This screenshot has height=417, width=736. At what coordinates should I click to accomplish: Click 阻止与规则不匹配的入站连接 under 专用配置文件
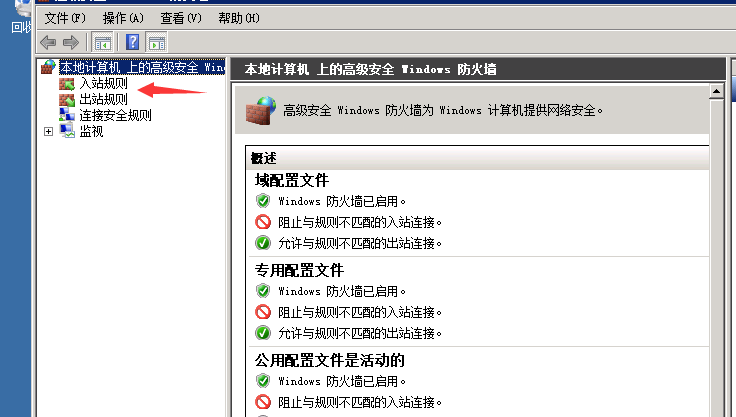(x=360, y=312)
